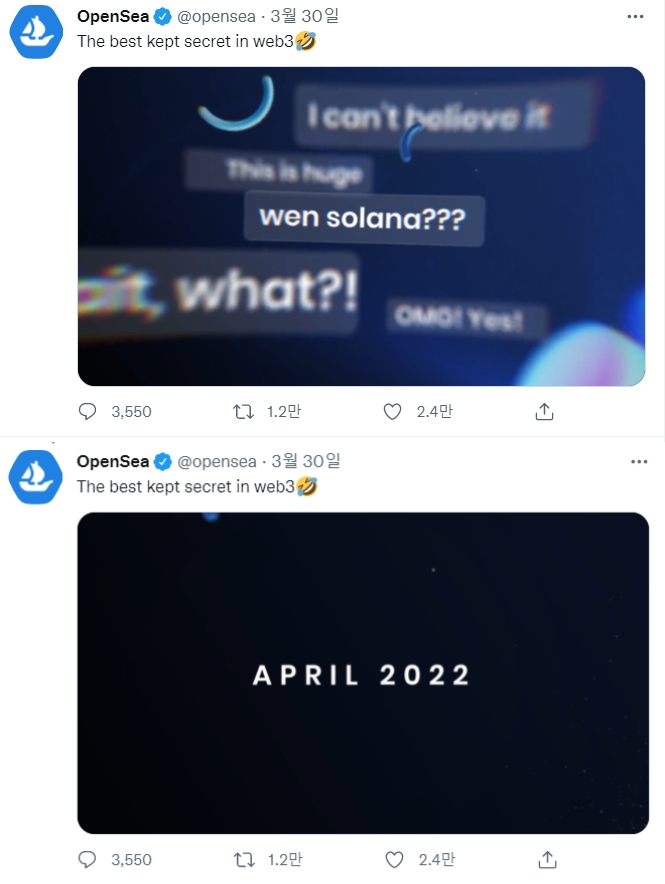Click the verified badge on the first tweet
The height and width of the screenshot is (884, 665).
(x=162, y=17)
